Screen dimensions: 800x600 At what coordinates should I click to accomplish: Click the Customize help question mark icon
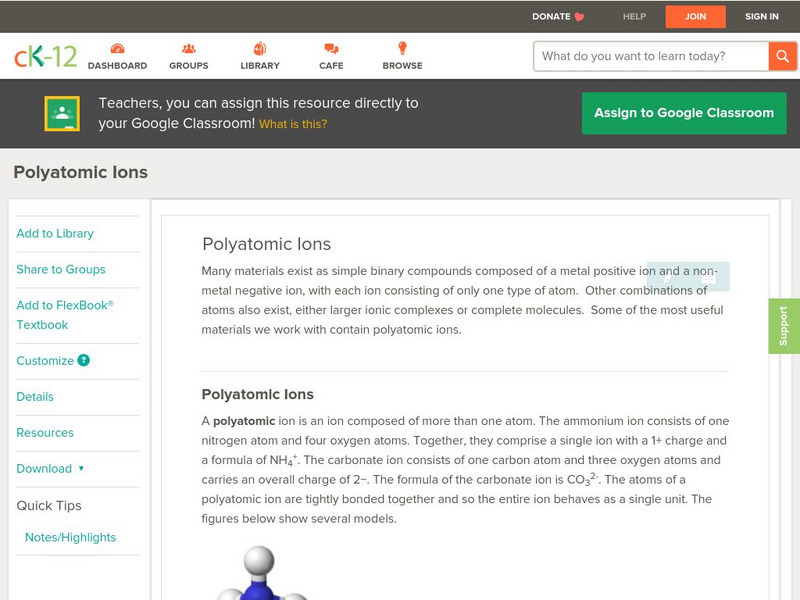point(84,360)
